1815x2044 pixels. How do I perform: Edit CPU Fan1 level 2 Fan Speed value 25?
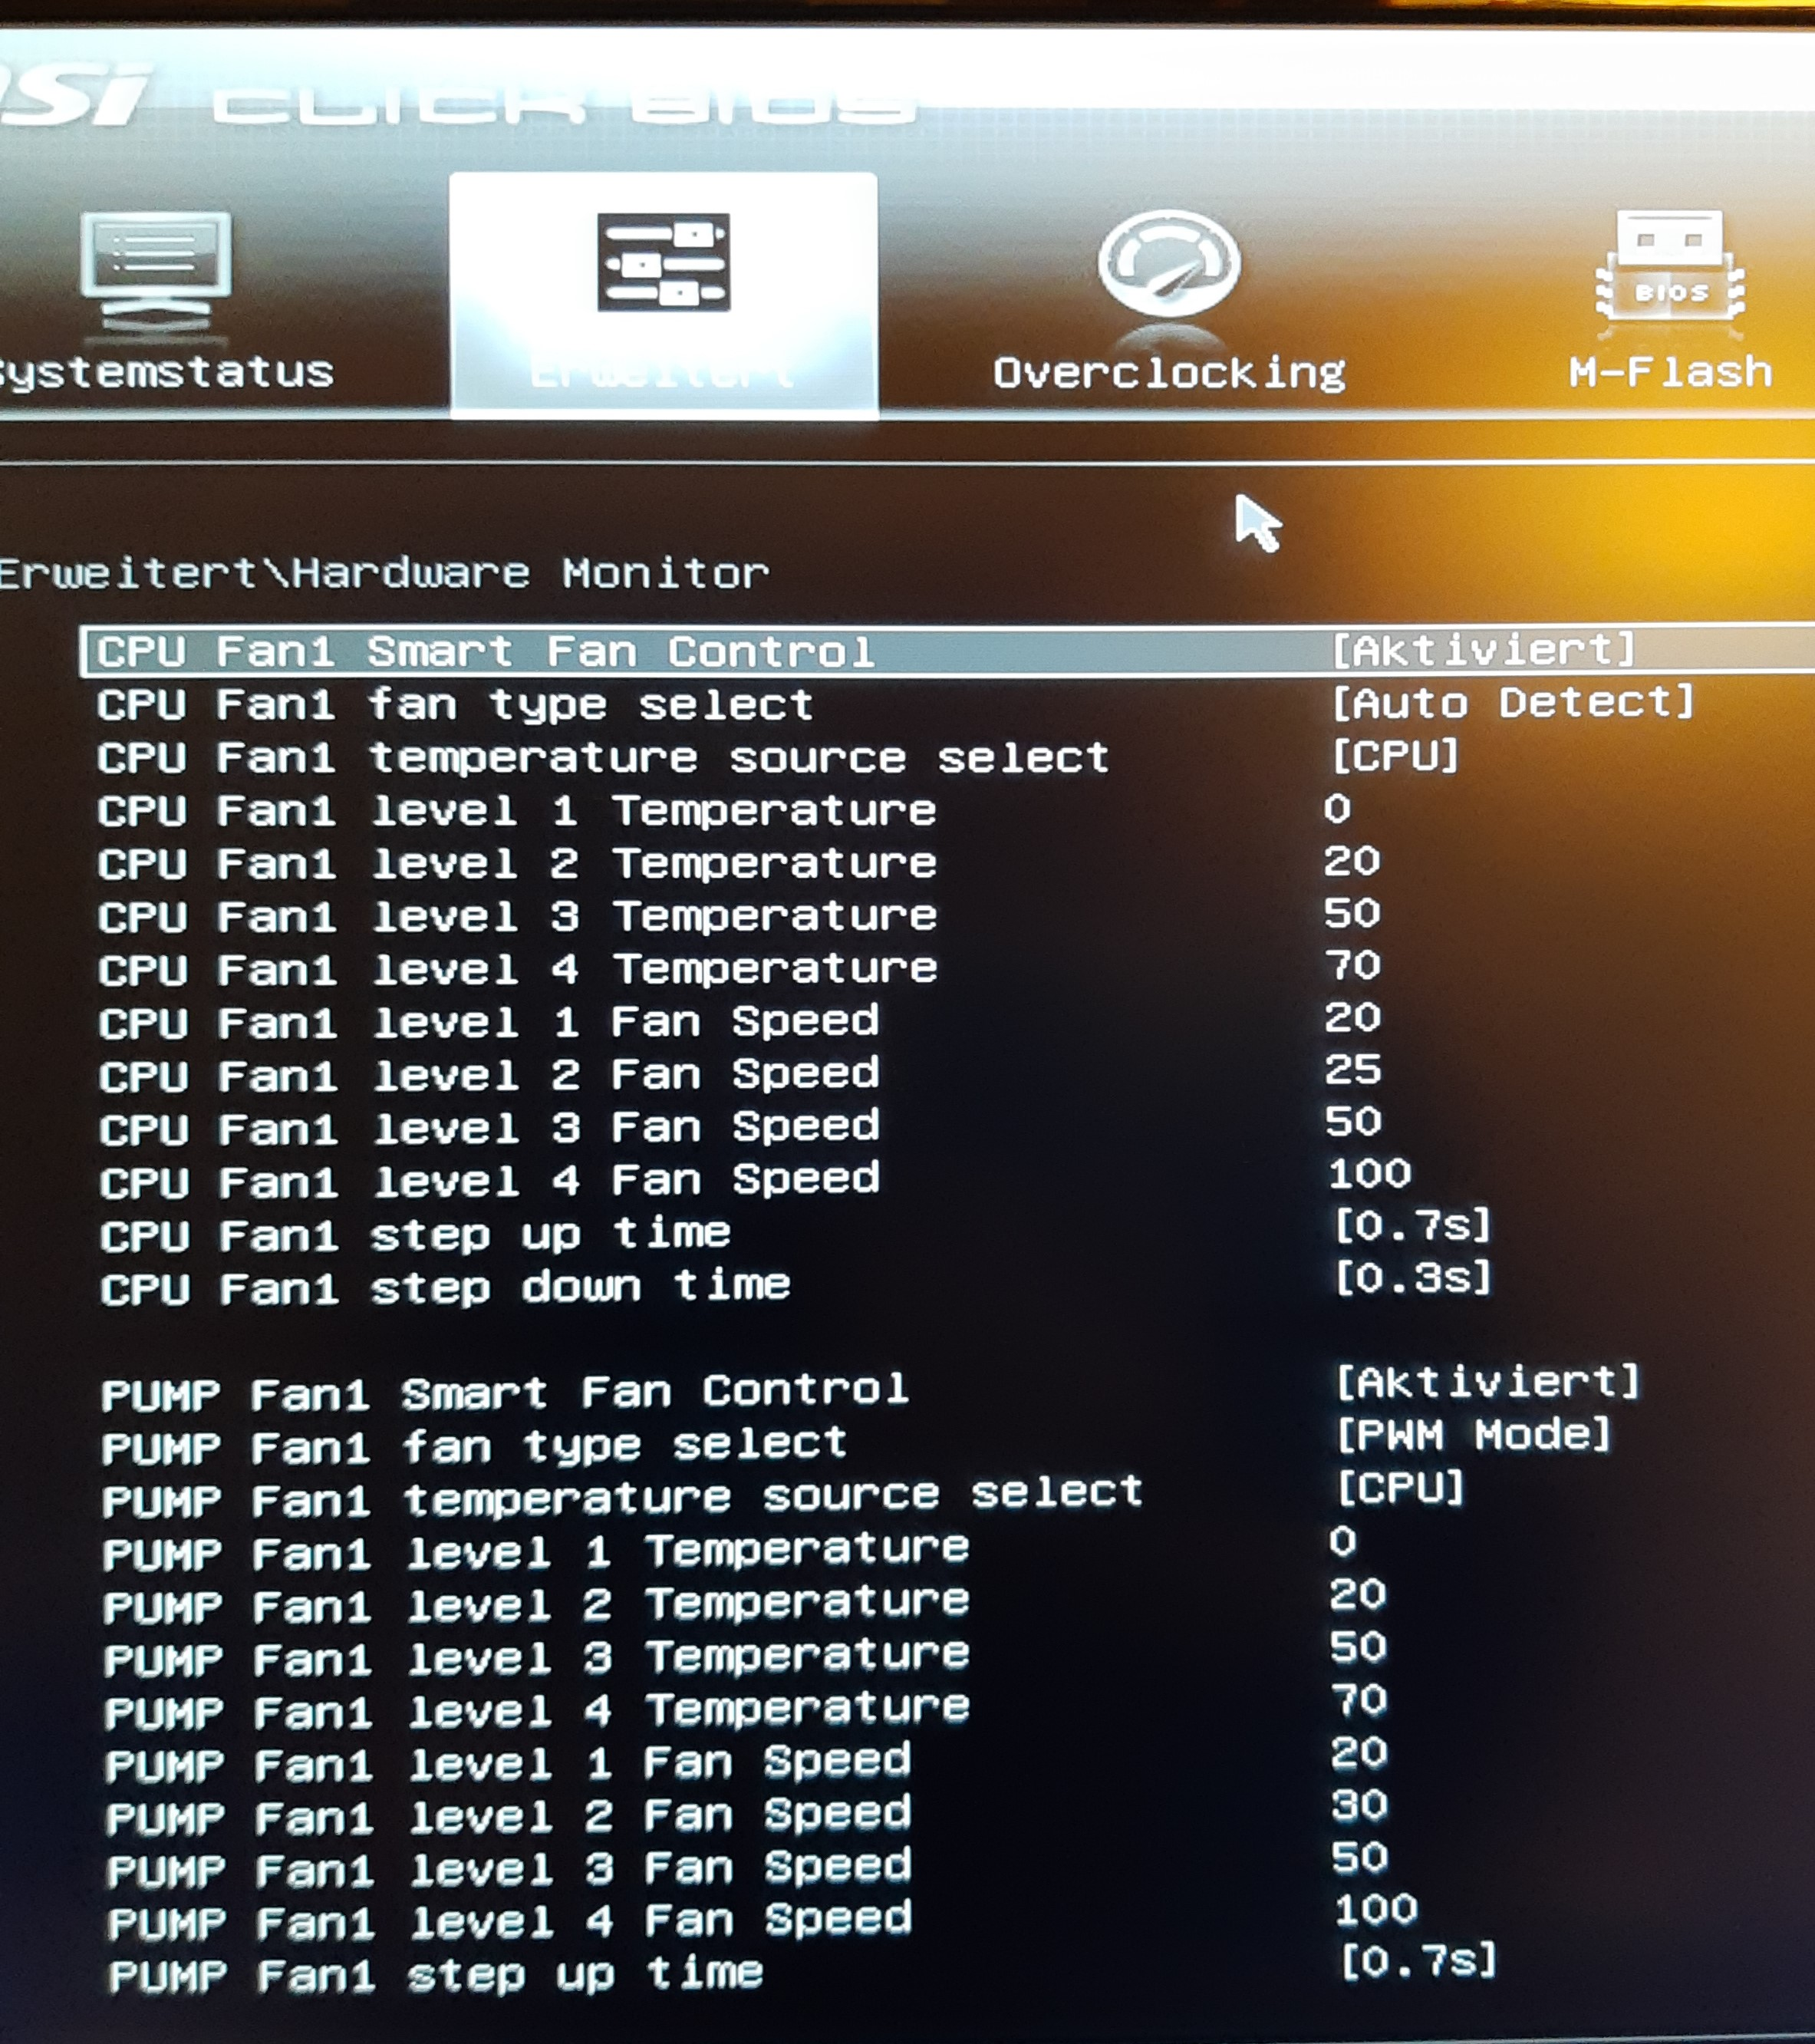1352,1070
